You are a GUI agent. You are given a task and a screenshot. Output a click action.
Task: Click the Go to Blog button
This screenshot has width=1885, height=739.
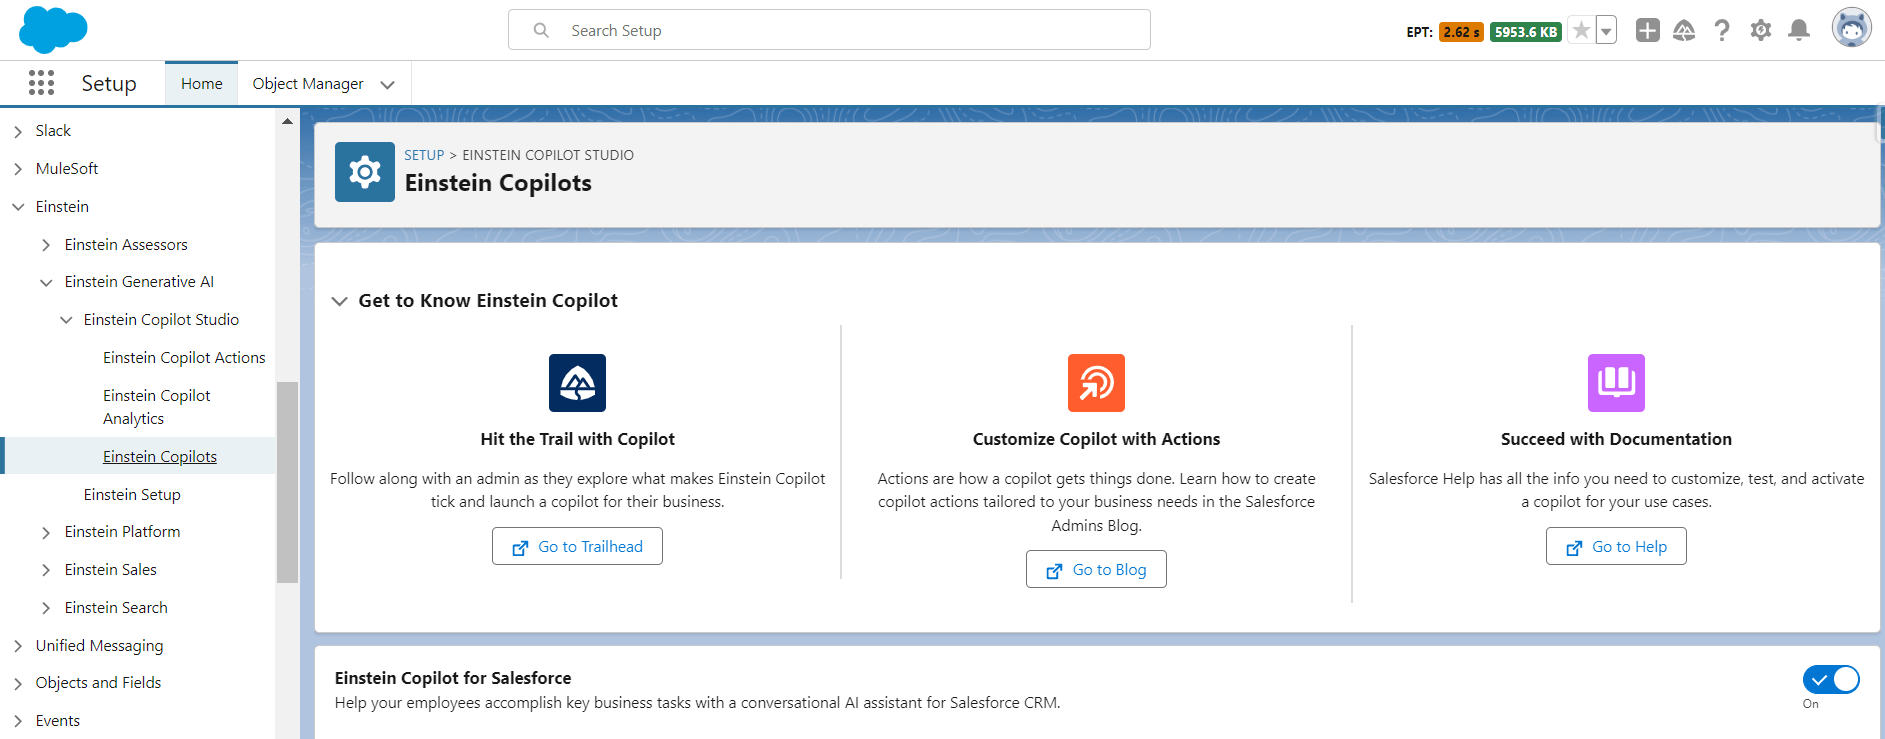click(1096, 569)
